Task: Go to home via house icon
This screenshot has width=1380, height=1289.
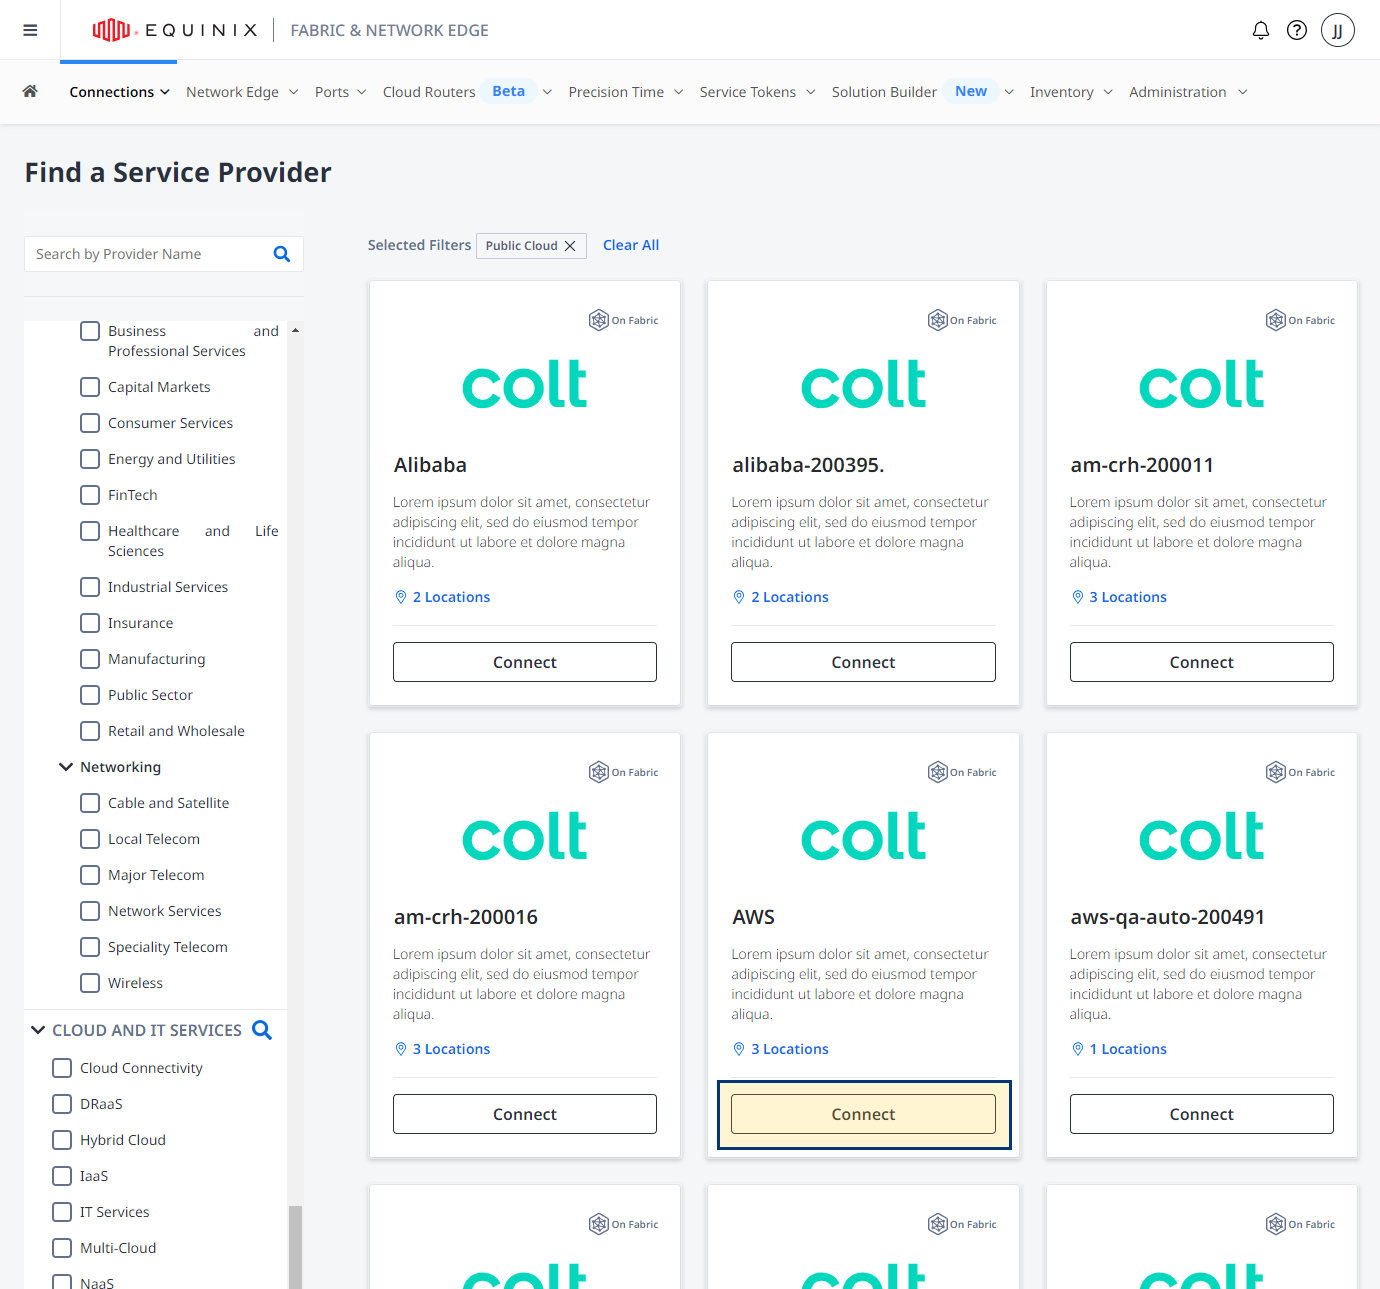Action: (x=30, y=91)
